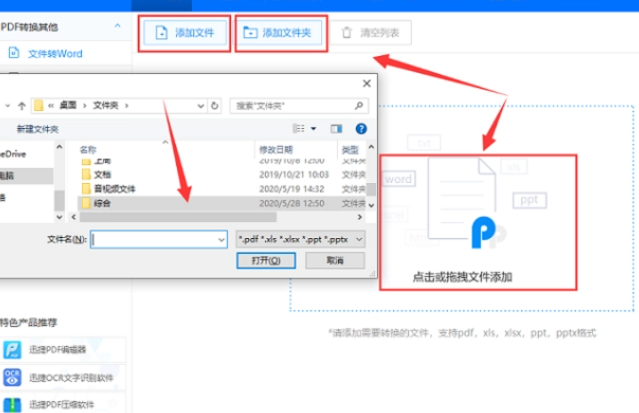Click 新建文件夹 in the dialog toolbar
This screenshot has width=639, height=413.
coord(37,129)
